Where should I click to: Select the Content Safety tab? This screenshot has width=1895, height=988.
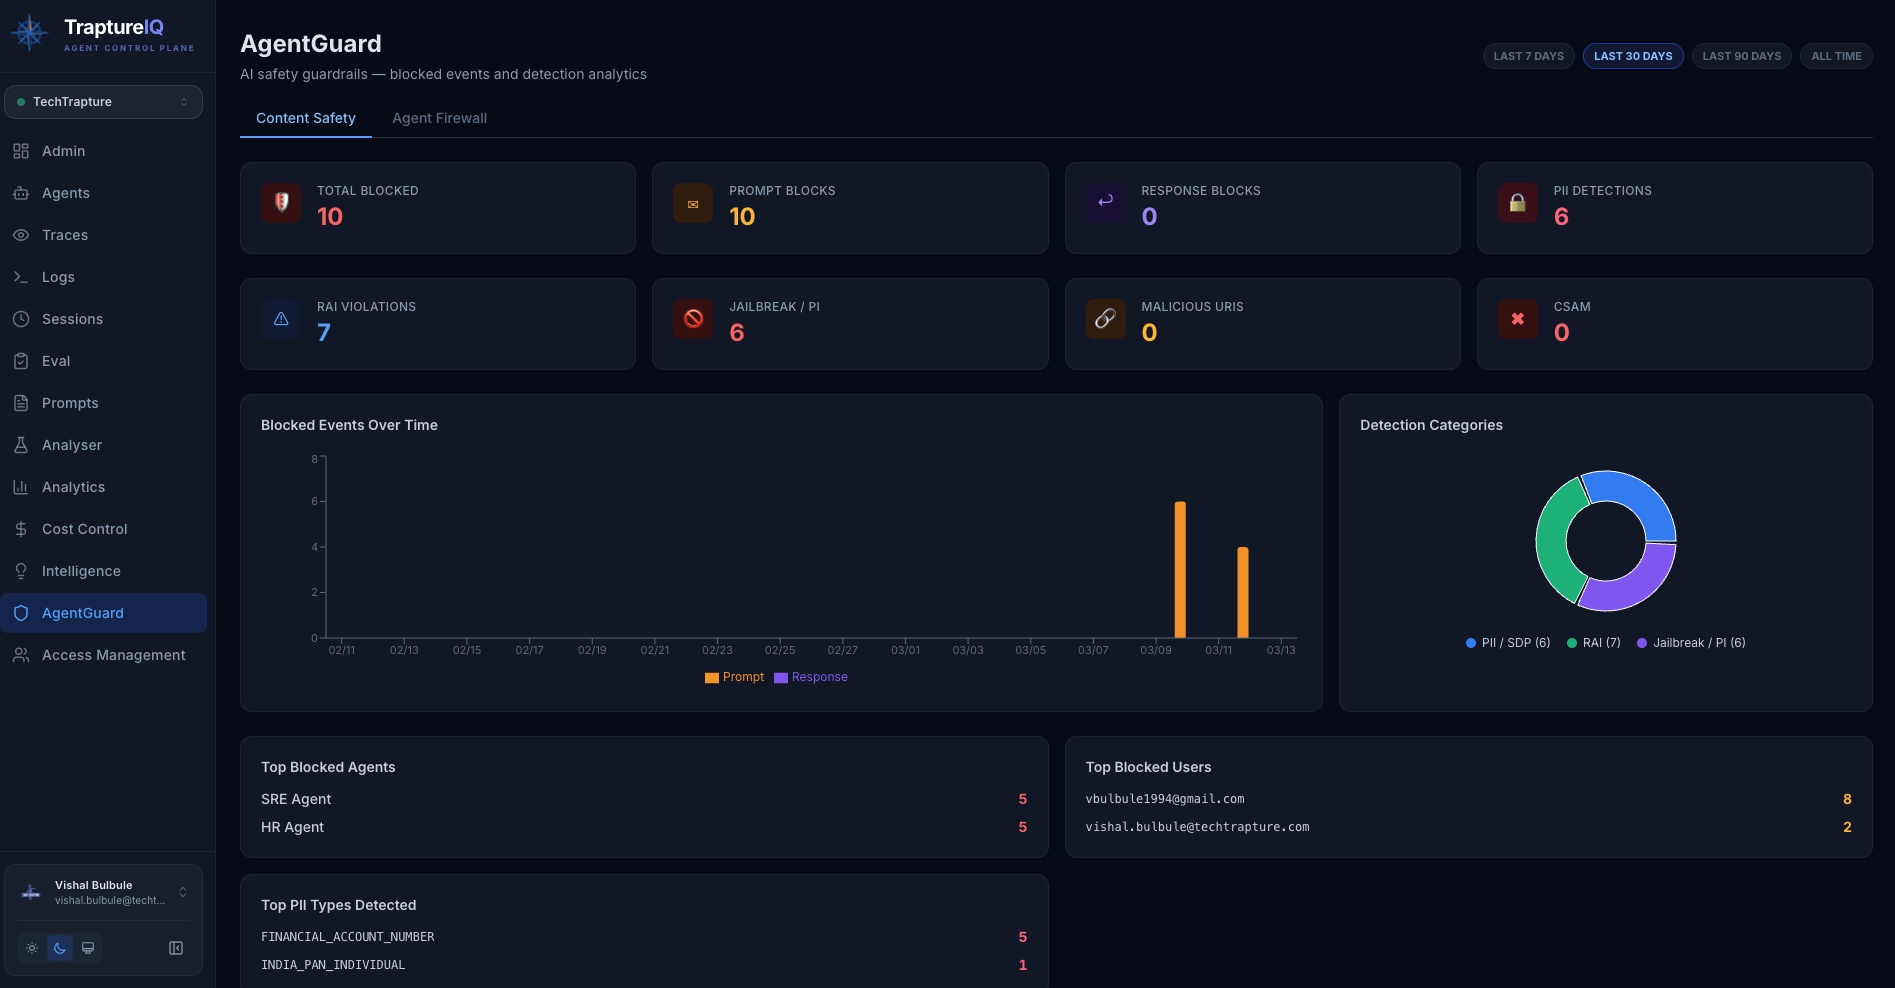point(305,118)
